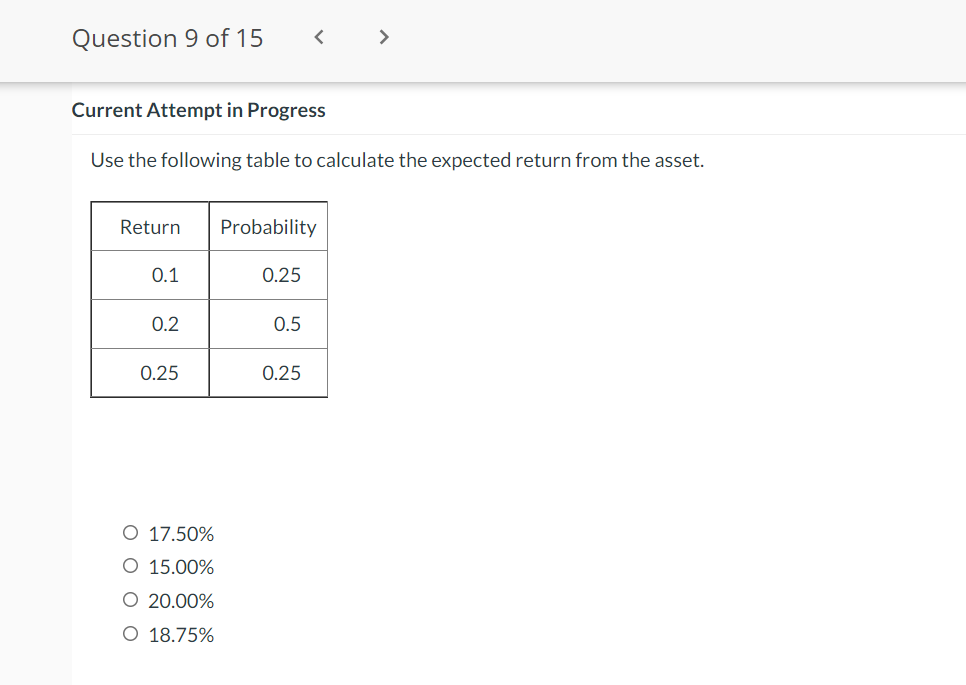Select the Return column header
Screen dimensions: 966x685
pos(149,226)
